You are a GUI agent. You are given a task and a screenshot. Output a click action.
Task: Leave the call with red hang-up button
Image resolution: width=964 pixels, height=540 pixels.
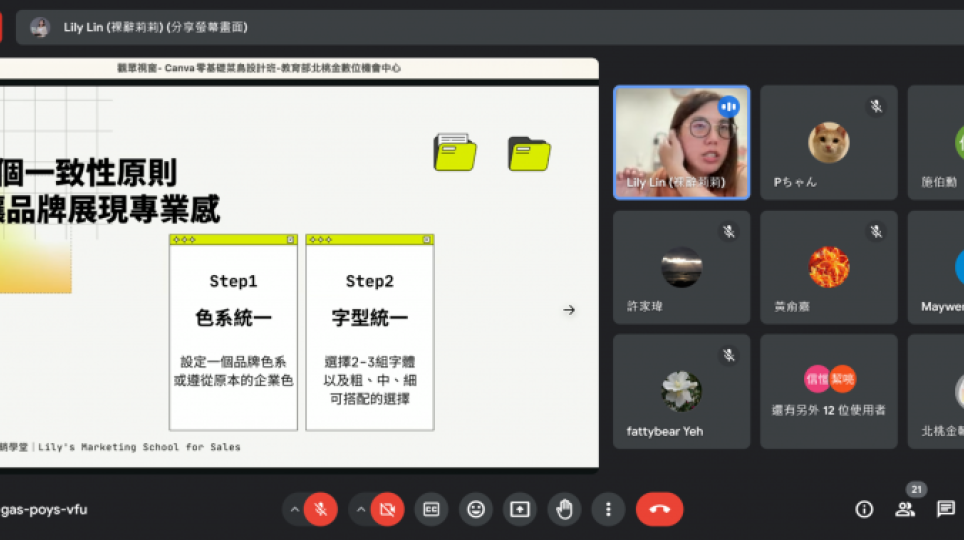[x=659, y=509]
